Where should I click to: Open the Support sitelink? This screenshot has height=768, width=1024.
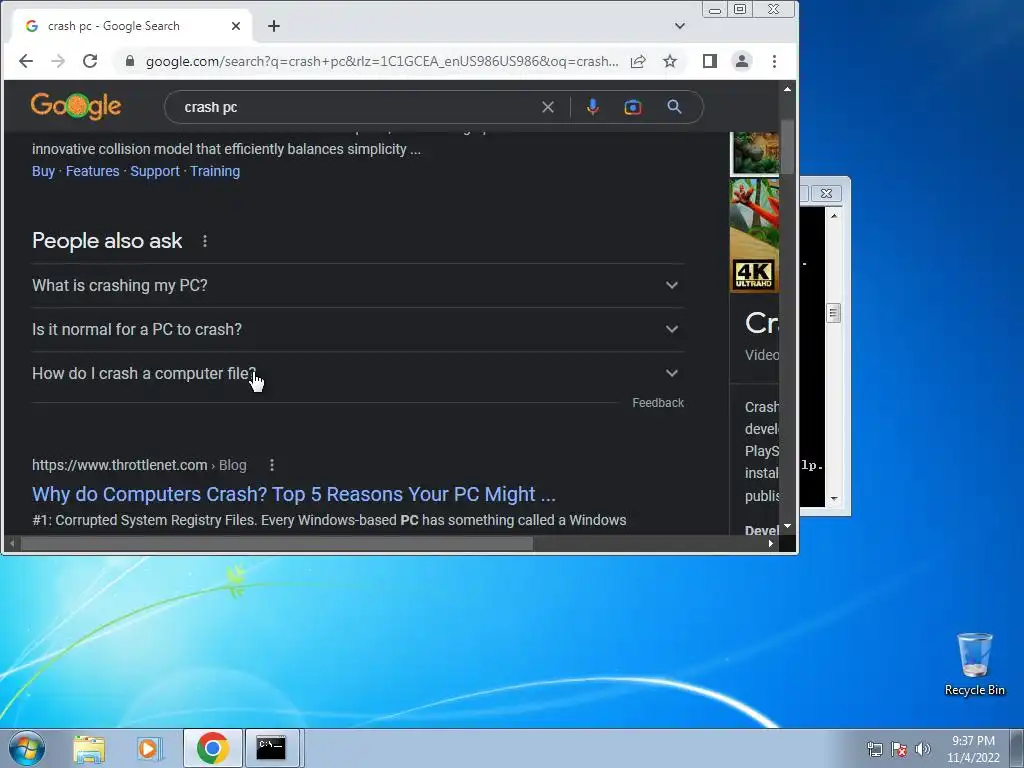(x=155, y=171)
